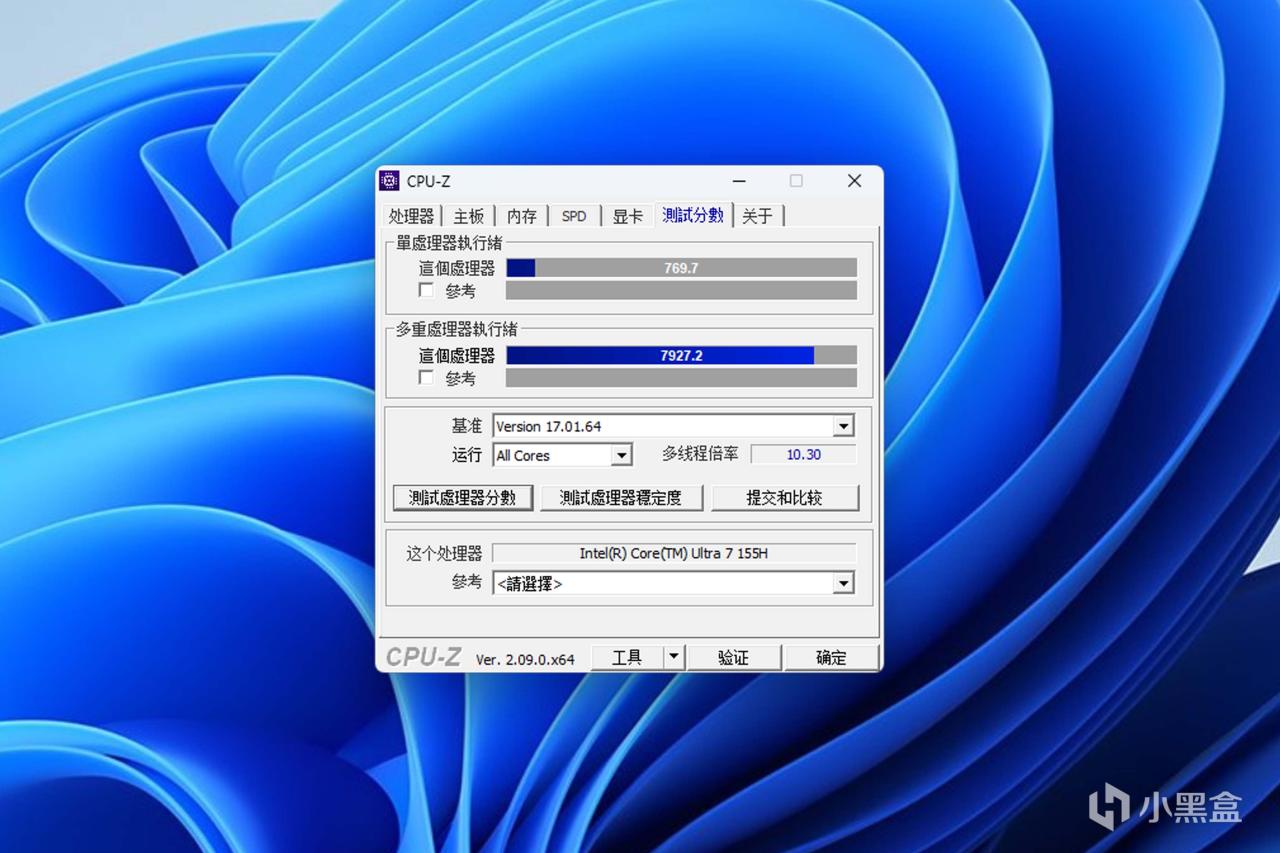1280x853 pixels.
Task: Open the 參考 <請選擇> dropdown
Action: (x=674, y=583)
